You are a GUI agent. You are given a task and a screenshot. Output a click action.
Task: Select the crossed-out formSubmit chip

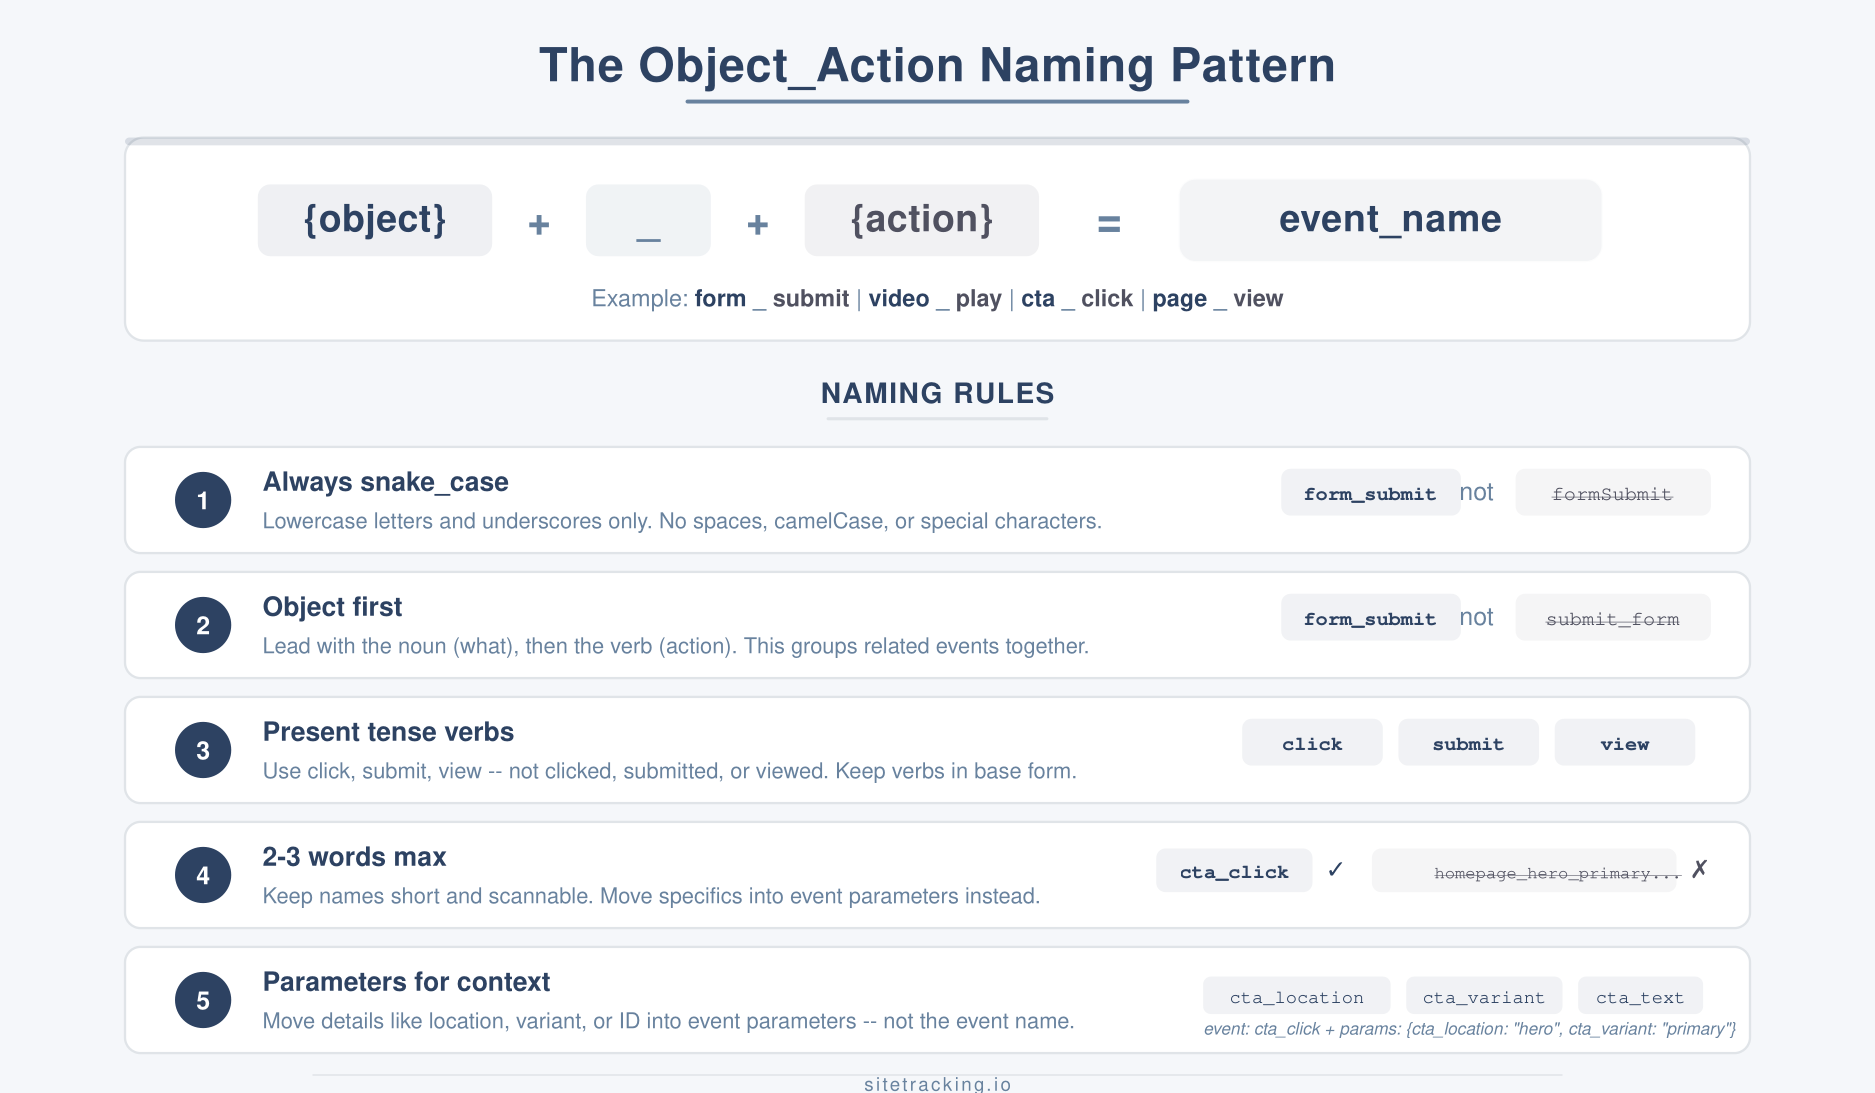pos(1612,493)
